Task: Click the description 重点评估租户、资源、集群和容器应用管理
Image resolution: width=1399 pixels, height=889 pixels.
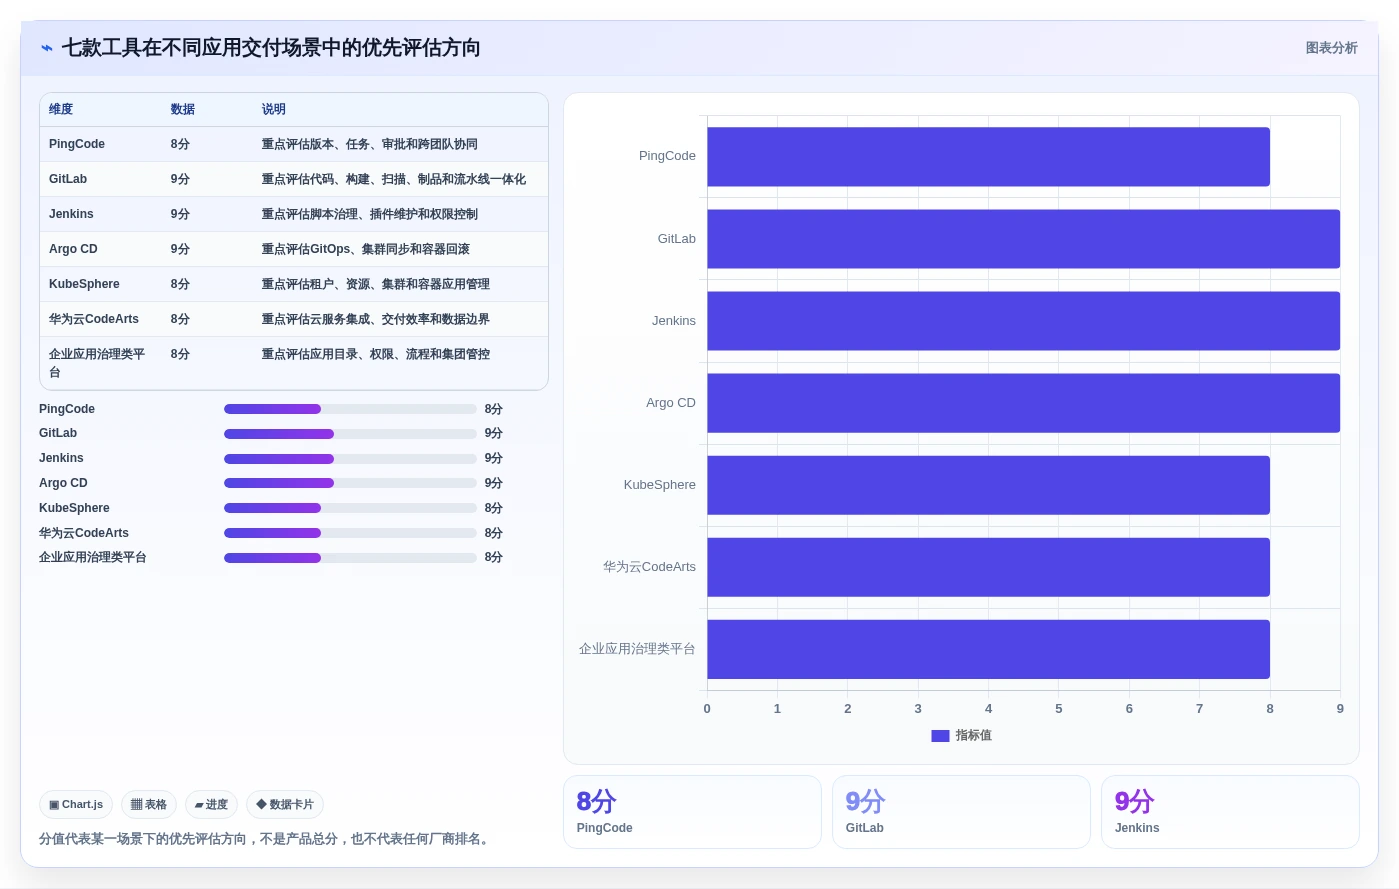Action: (376, 284)
